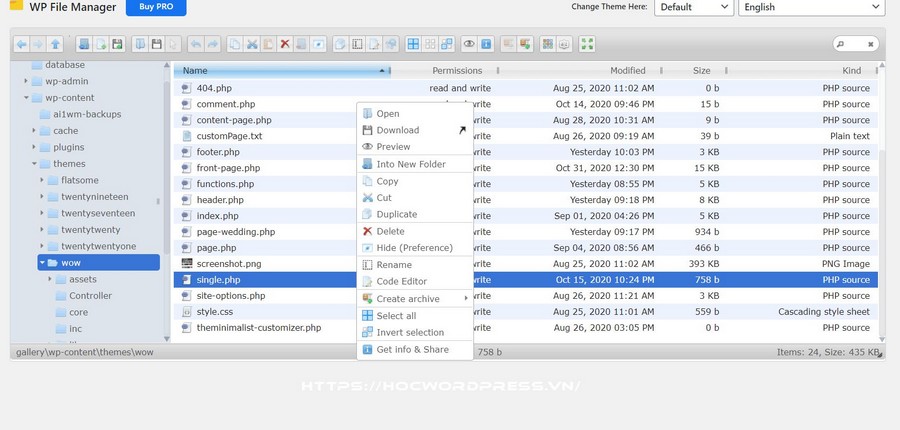The width and height of the screenshot is (900, 430).
Task: Select the functions.php file in list
Action: 225,184
